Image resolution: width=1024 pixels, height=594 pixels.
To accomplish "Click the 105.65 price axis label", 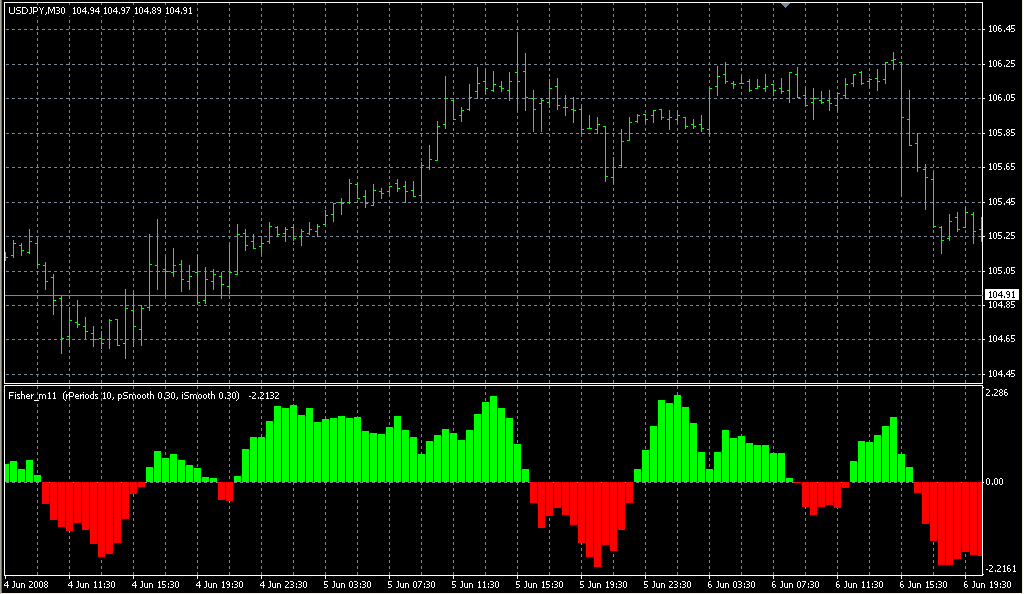I will (x=1001, y=167).
